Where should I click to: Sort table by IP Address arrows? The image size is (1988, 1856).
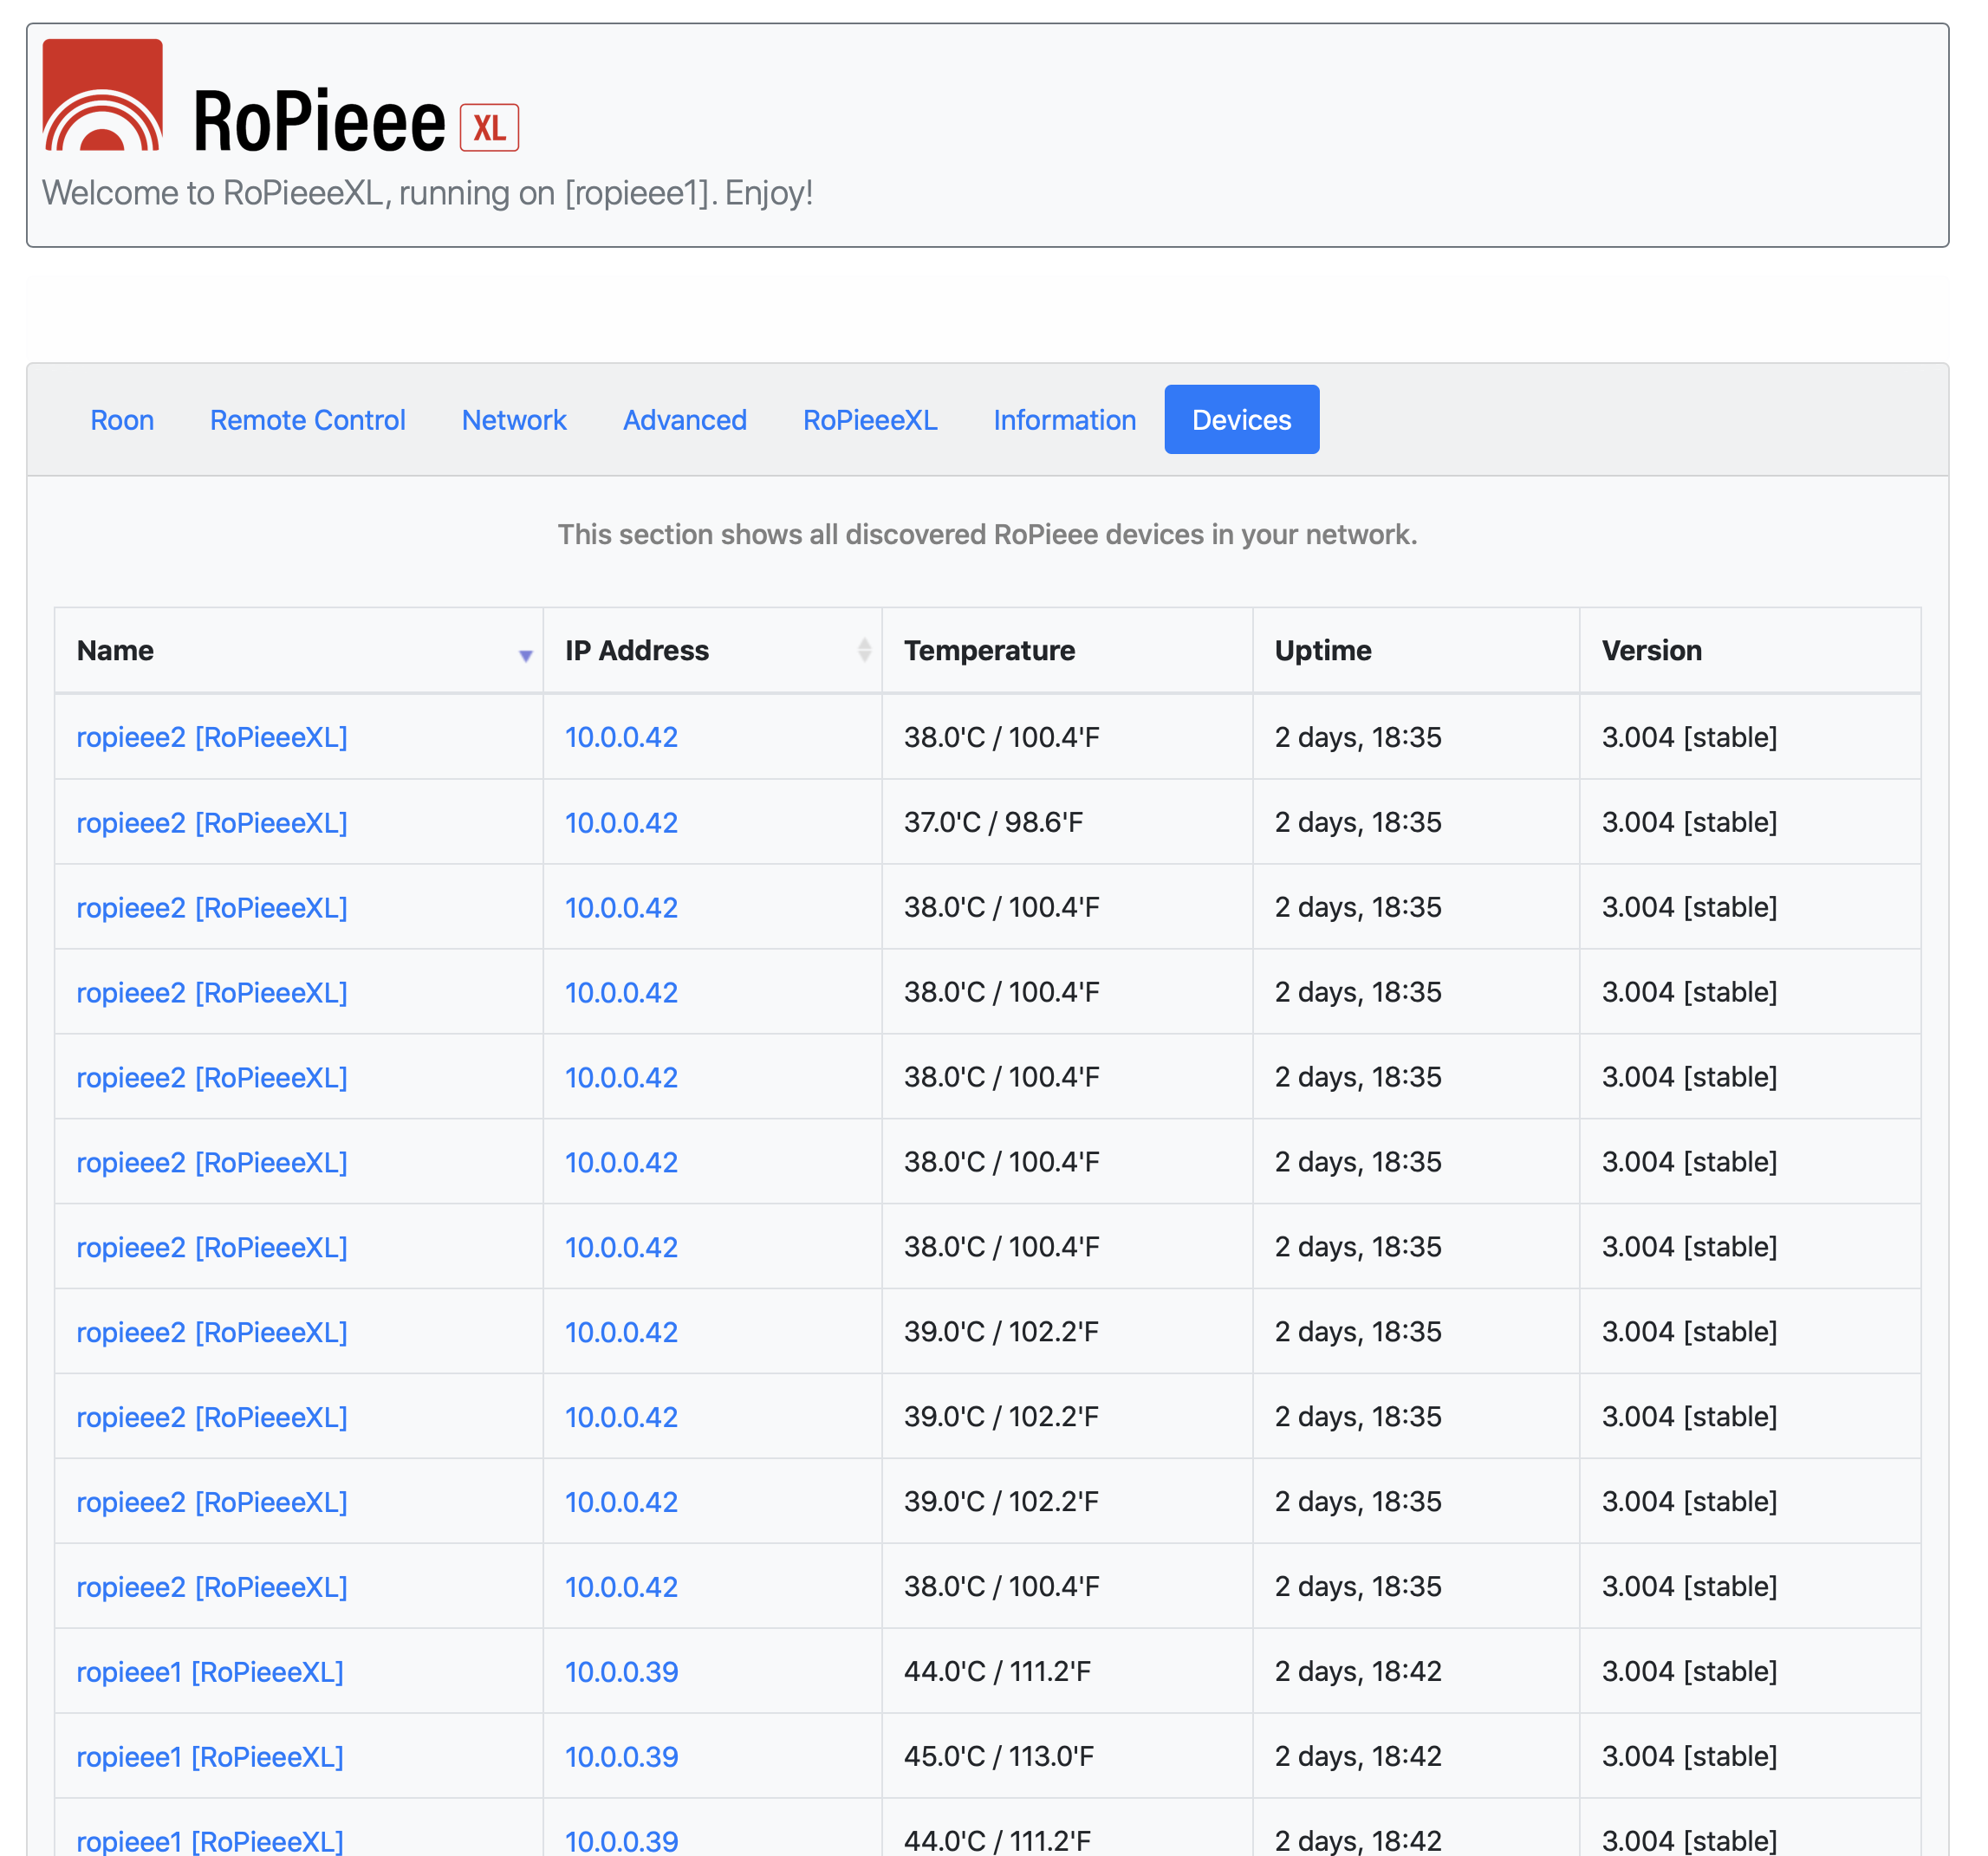pyautogui.click(x=864, y=650)
